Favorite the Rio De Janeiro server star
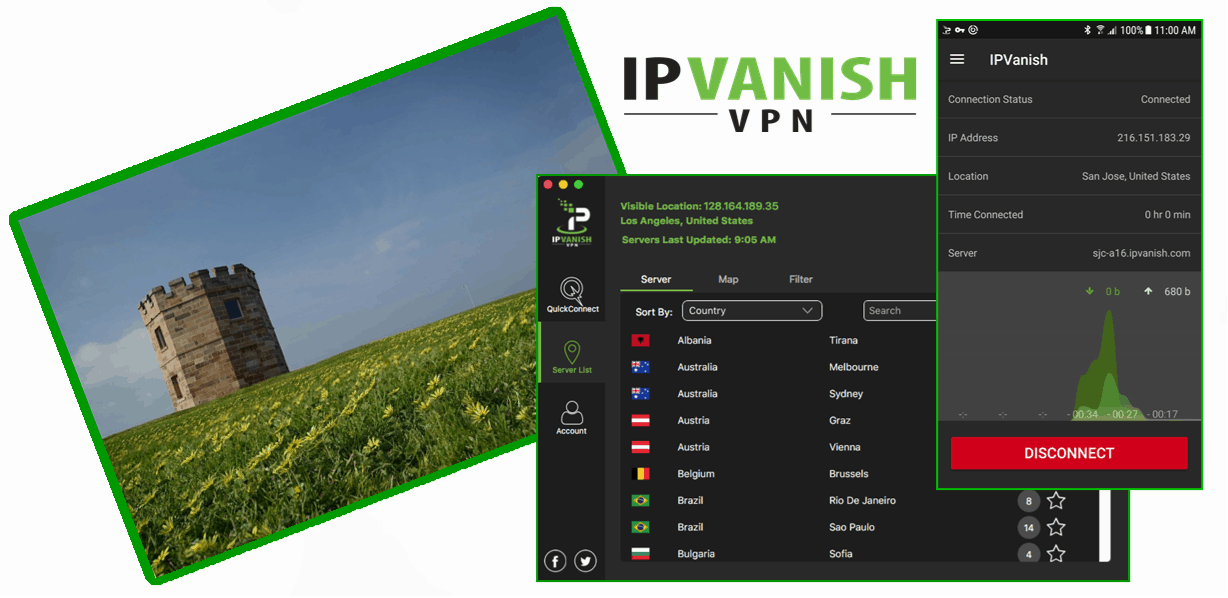This screenshot has height=598, width=1228. pyautogui.click(x=1056, y=501)
